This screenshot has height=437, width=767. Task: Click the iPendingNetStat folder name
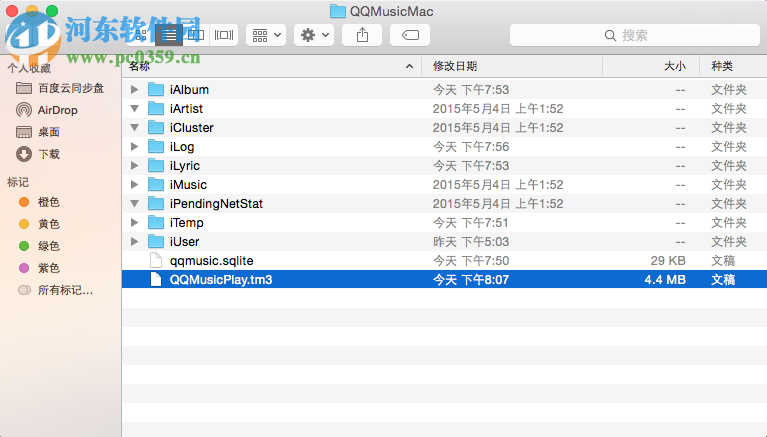click(216, 204)
